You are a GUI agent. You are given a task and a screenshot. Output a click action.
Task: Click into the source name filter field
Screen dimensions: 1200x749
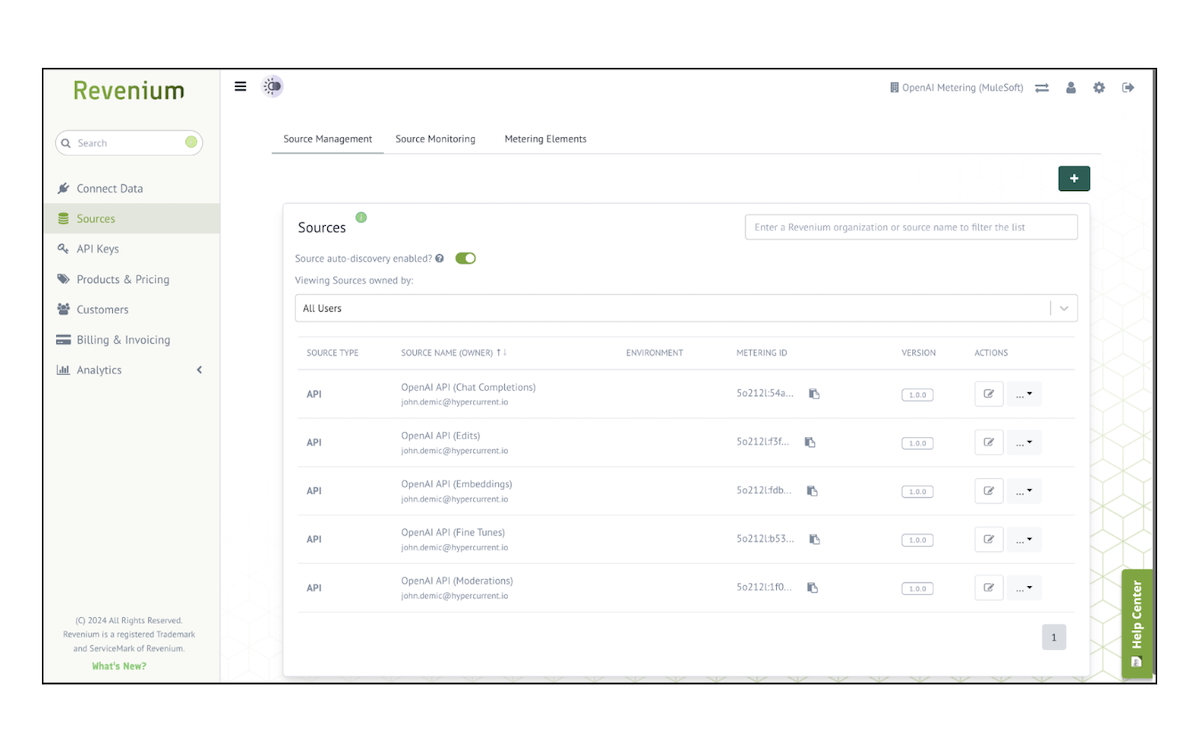coord(911,227)
